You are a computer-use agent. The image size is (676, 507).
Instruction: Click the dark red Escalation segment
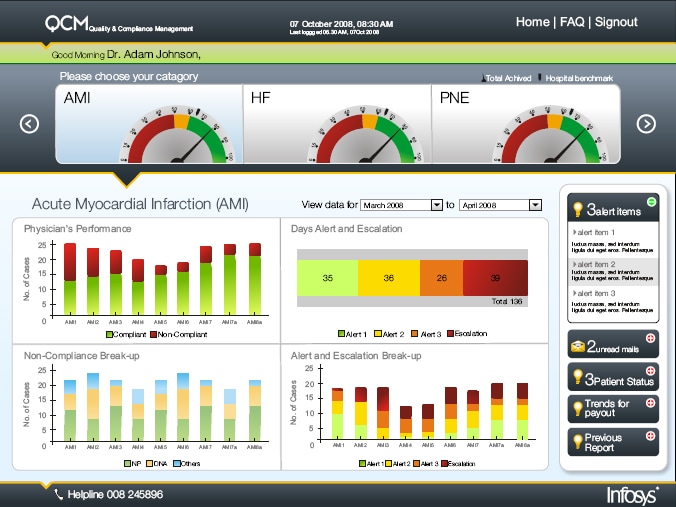[495, 278]
